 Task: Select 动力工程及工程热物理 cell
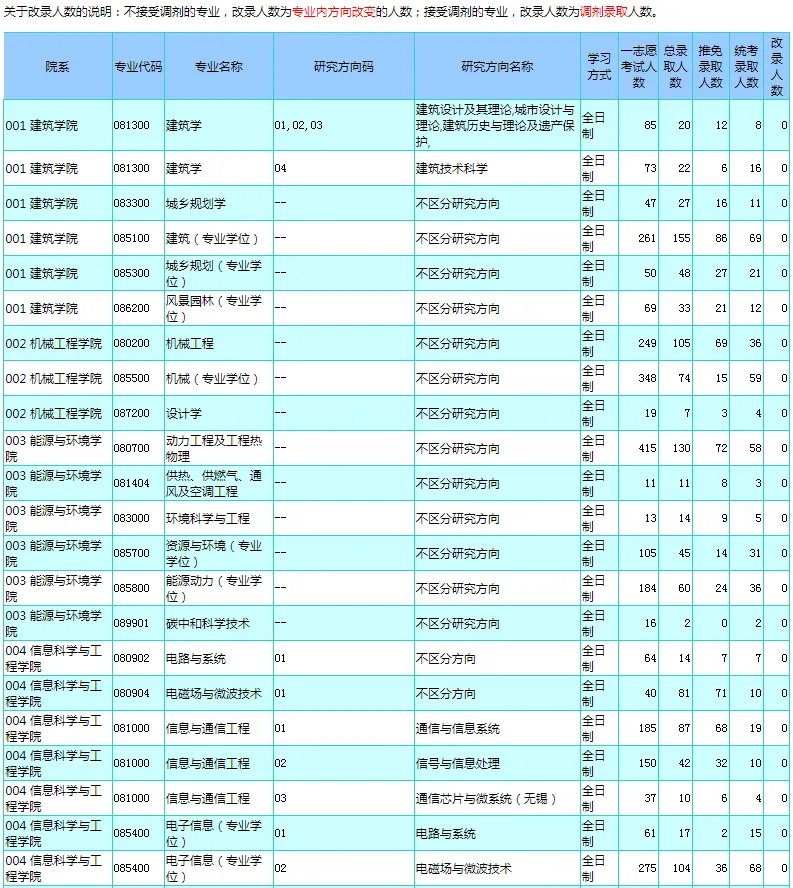(x=219, y=448)
